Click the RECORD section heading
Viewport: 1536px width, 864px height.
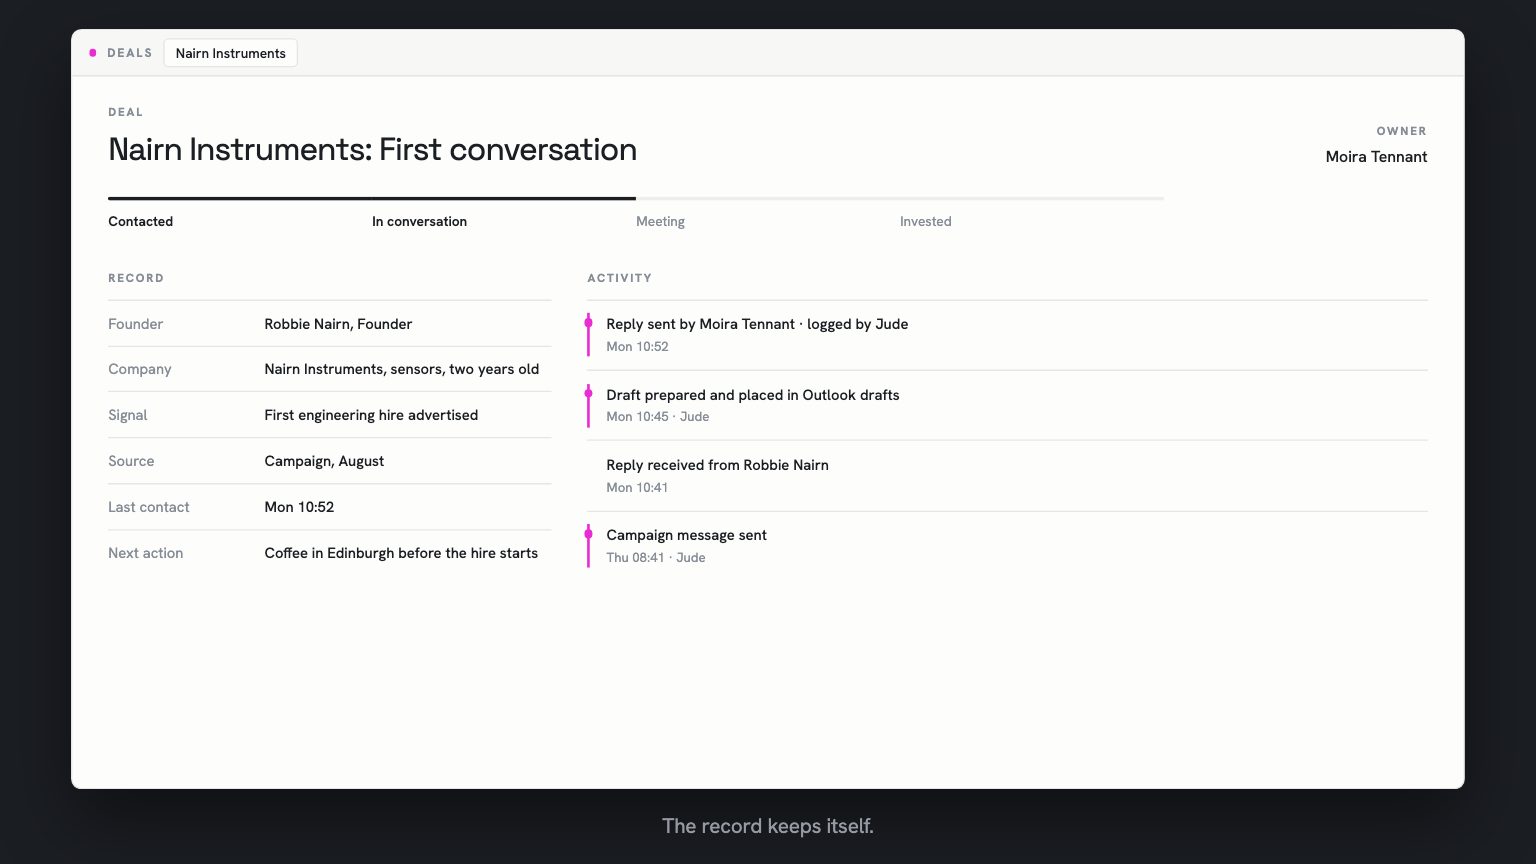coord(136,278)
